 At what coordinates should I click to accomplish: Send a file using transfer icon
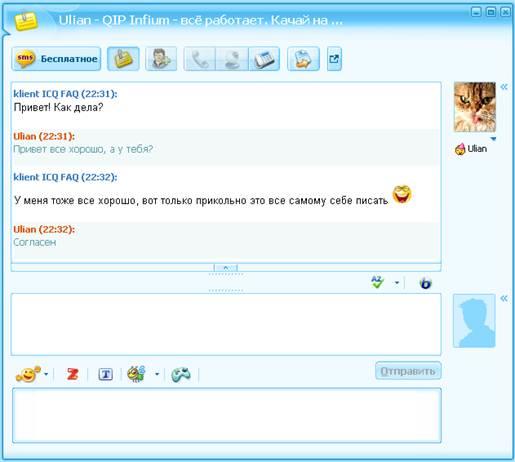point(303,59)
